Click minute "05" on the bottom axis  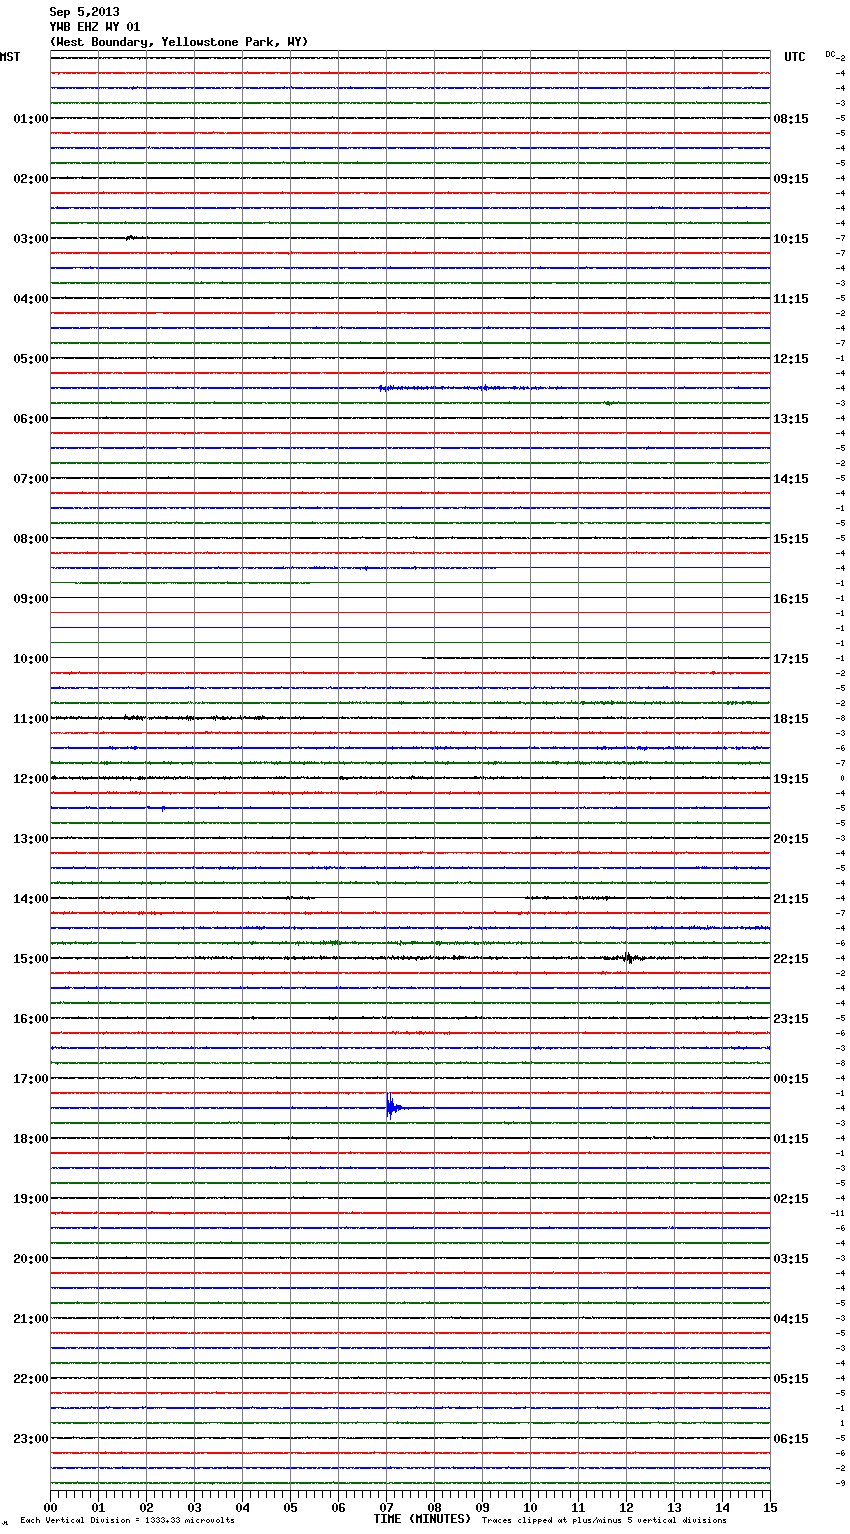click(290, 1507)
